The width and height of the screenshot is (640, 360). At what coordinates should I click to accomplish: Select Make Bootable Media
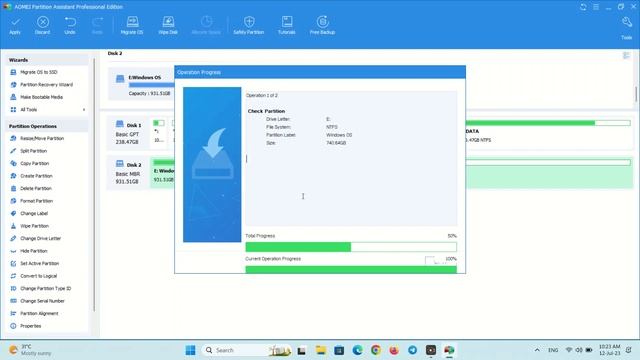pyautogui.click(x=41, y=97)
